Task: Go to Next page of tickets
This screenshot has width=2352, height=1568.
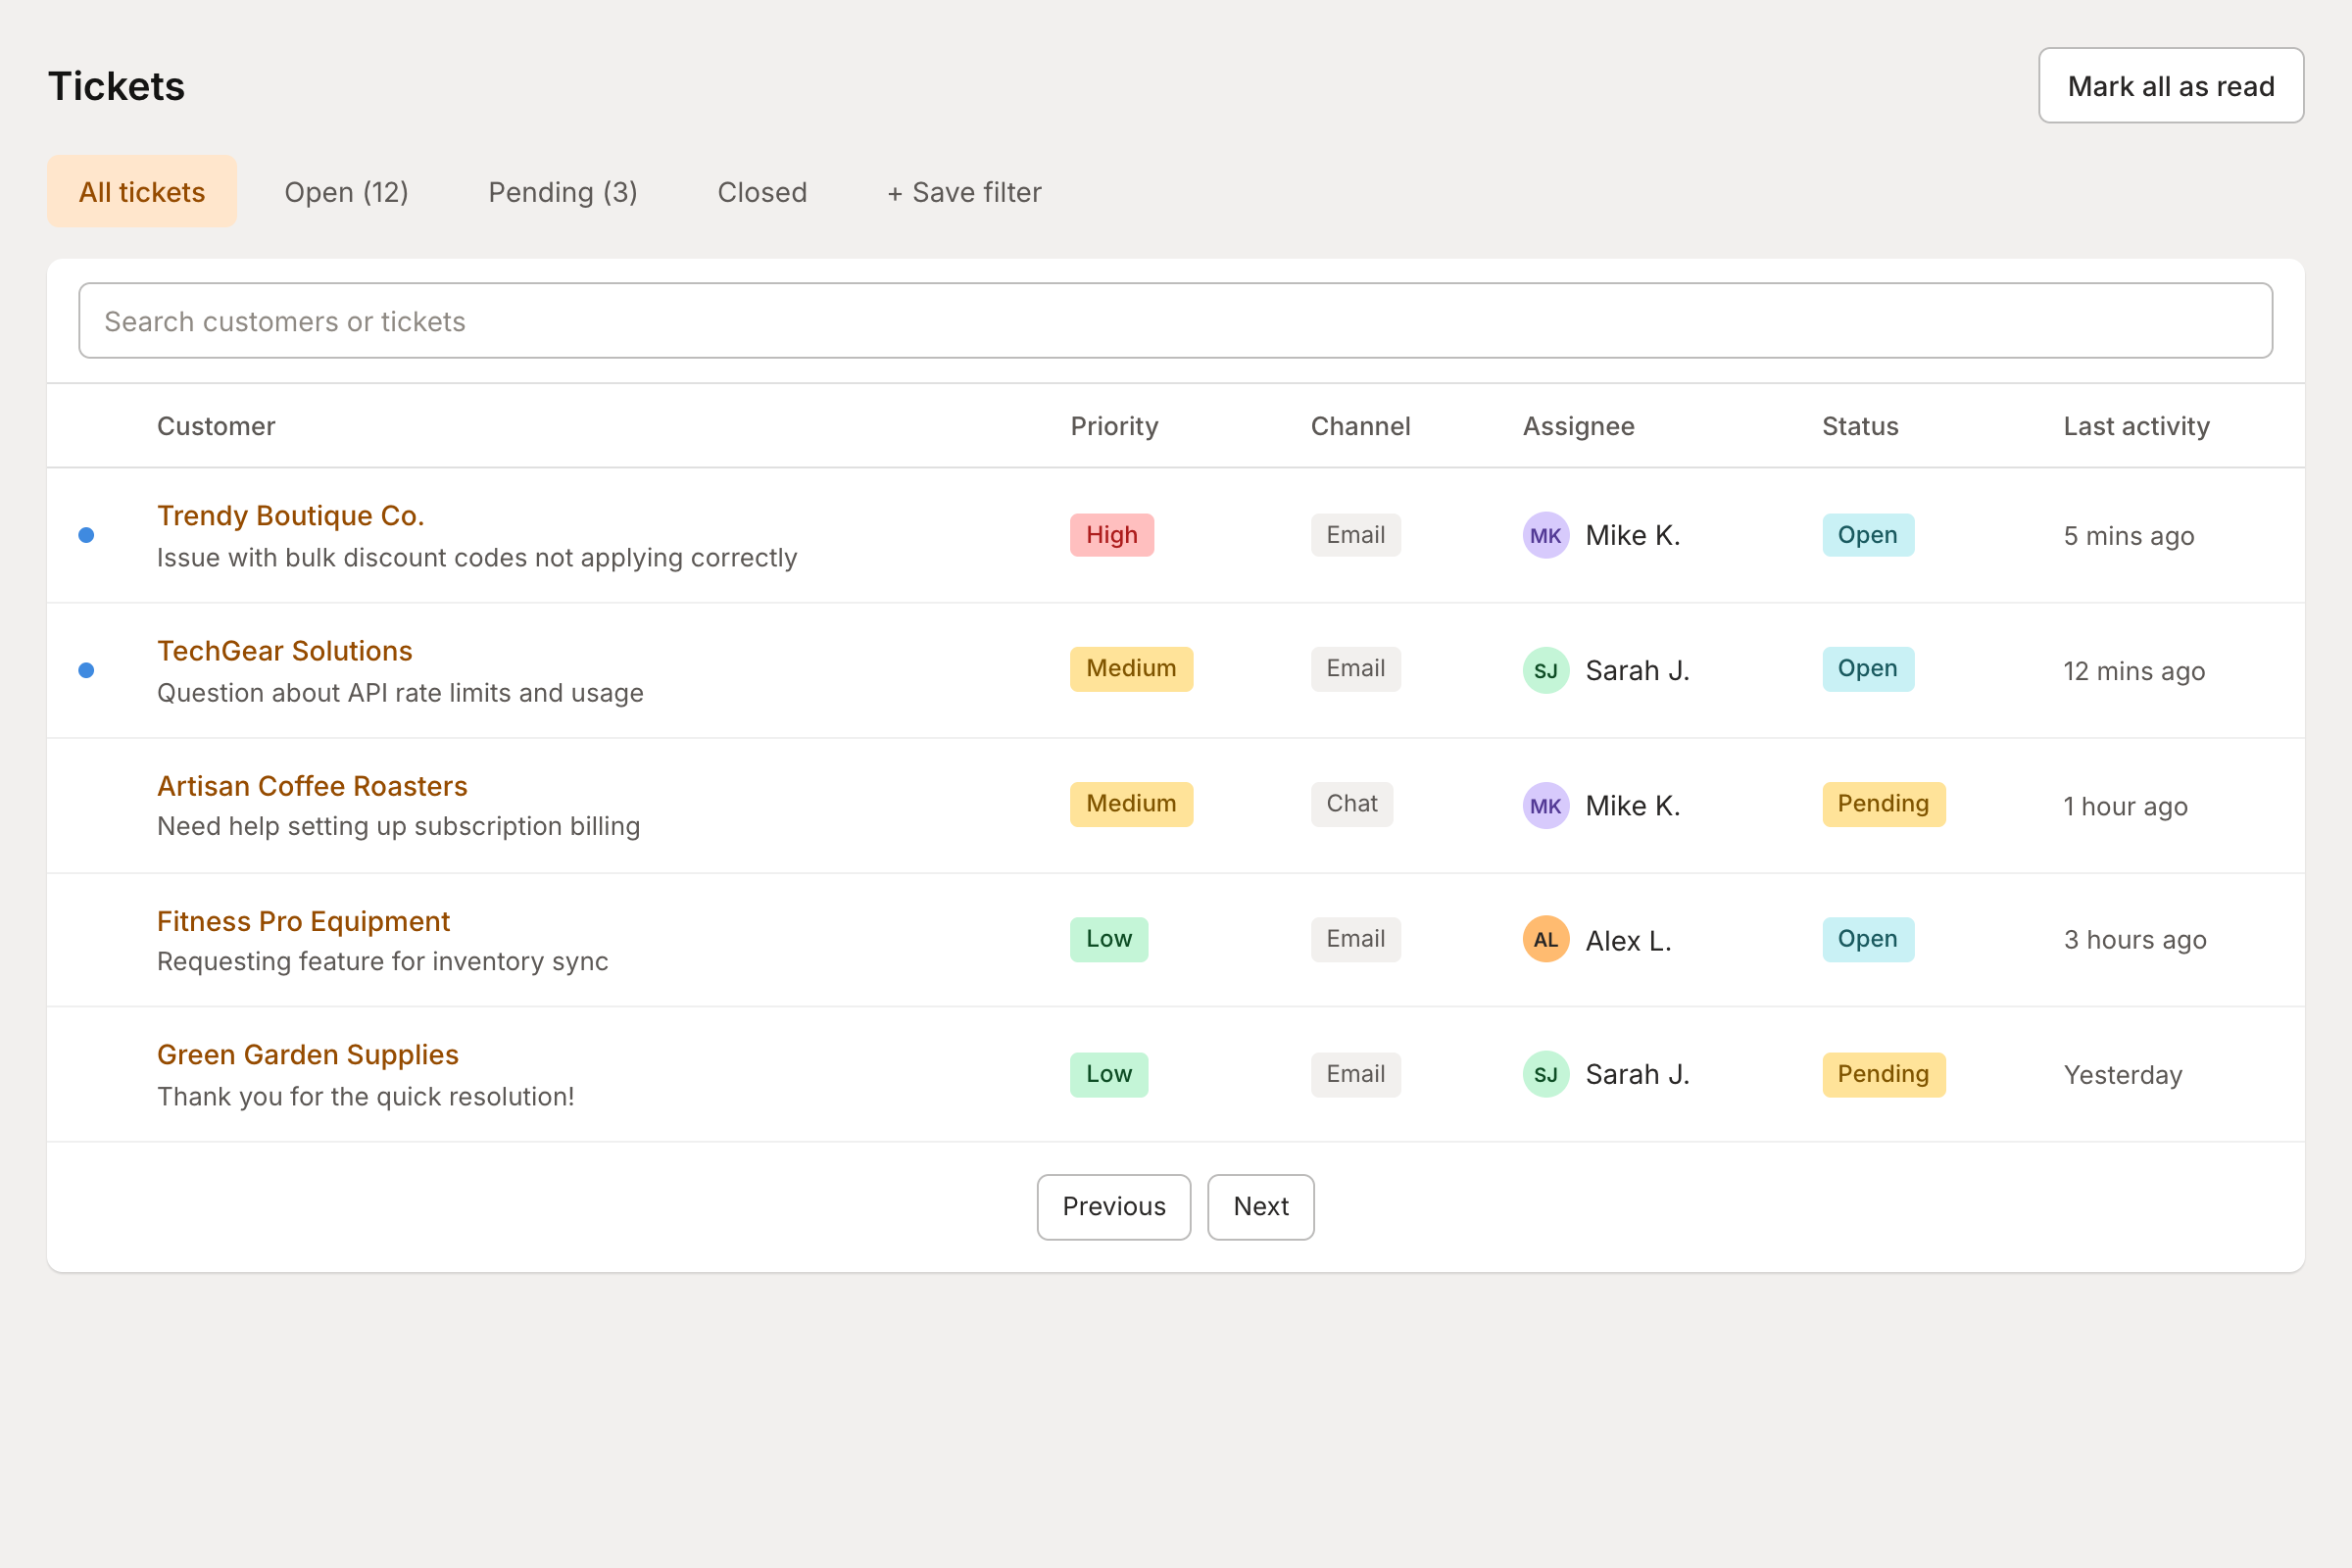Action: pyautogui.click(x=1260, y=1206)
